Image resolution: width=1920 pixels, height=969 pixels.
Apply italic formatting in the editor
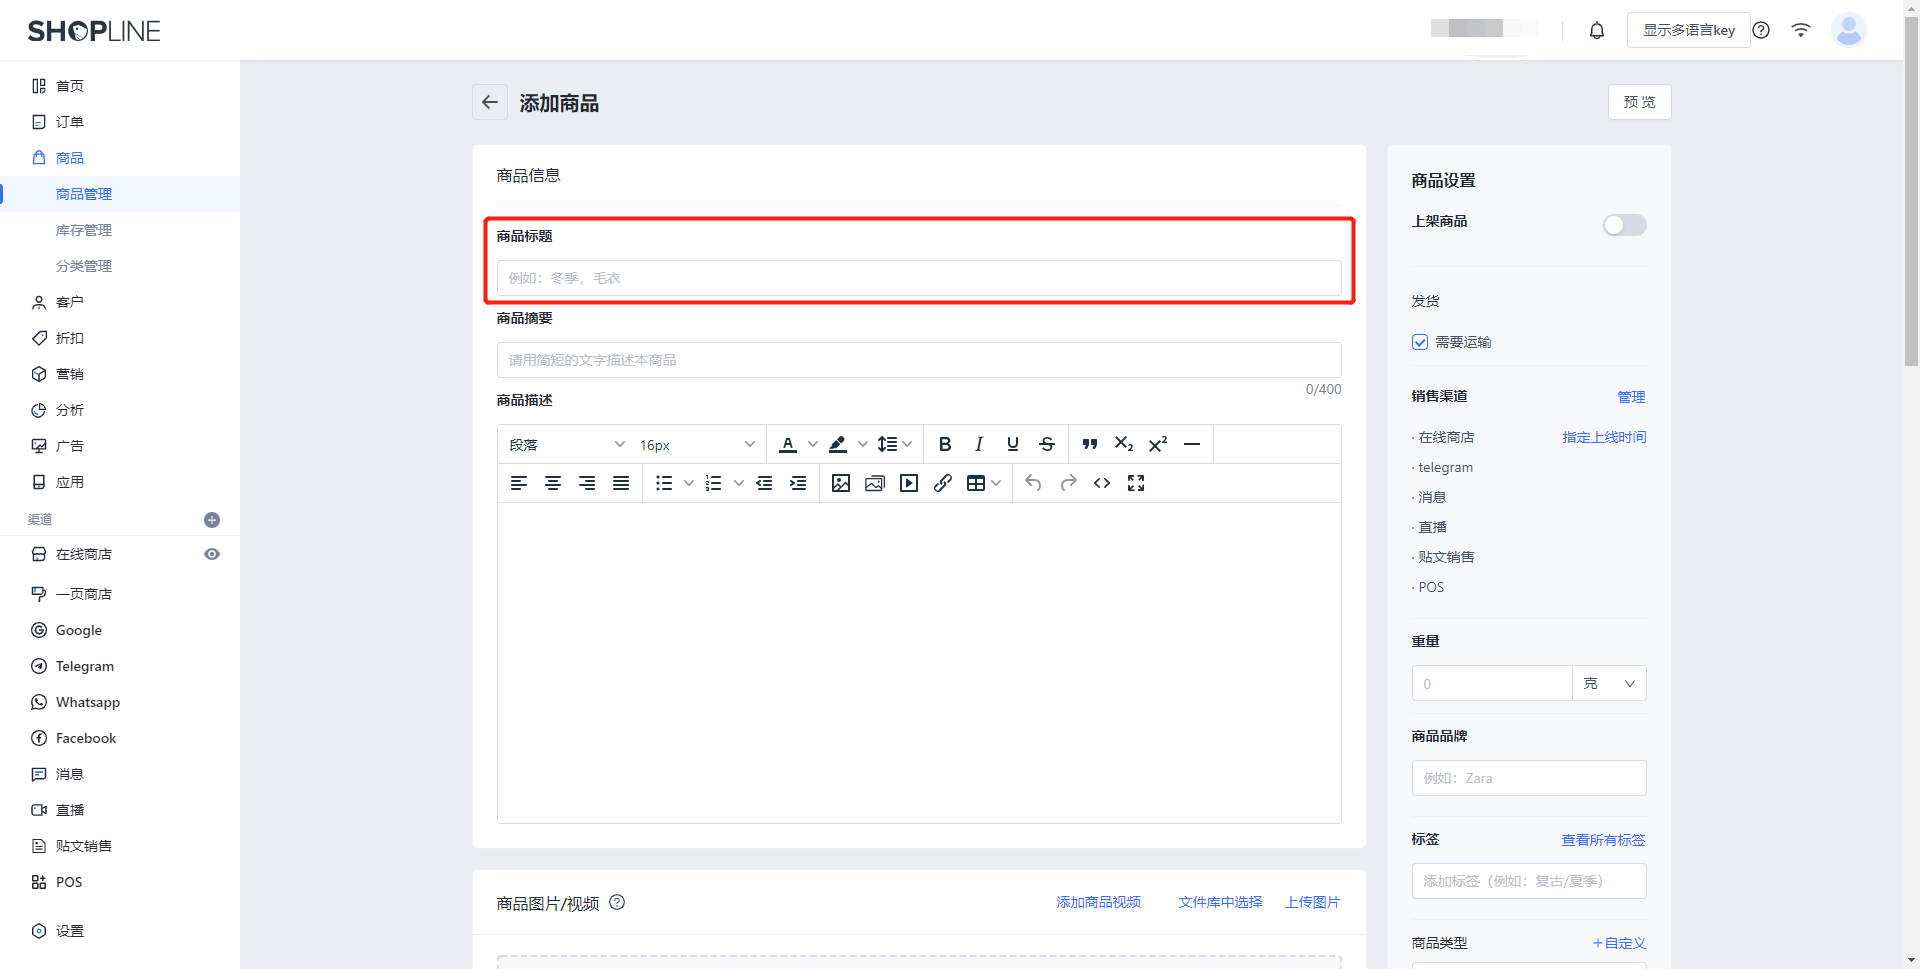point(978,444)
